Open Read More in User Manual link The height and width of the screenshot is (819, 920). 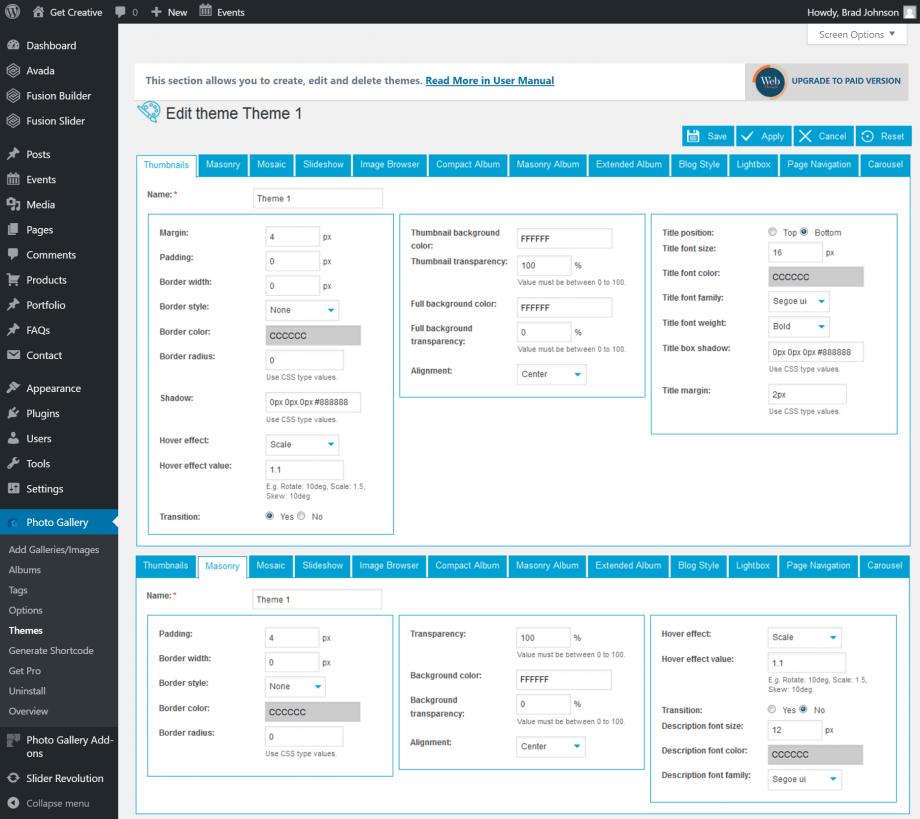click(x=489, y=81)
